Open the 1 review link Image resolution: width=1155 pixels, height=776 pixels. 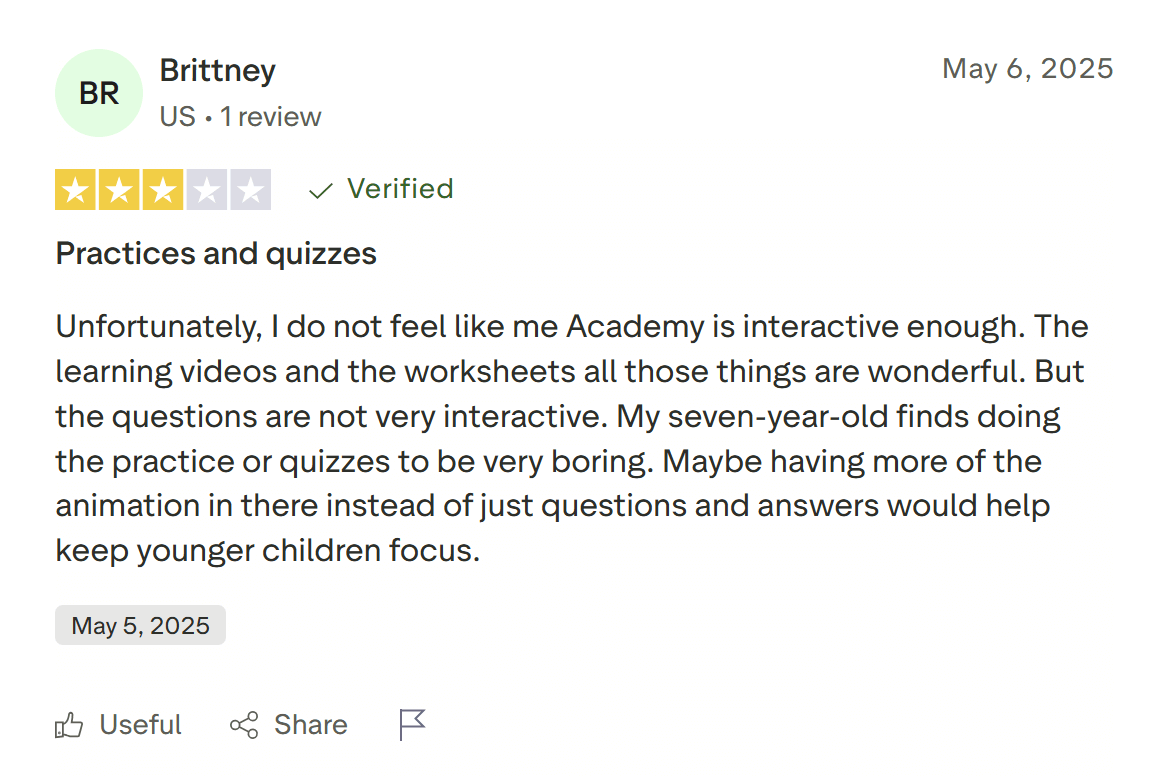tap(269, 116)
